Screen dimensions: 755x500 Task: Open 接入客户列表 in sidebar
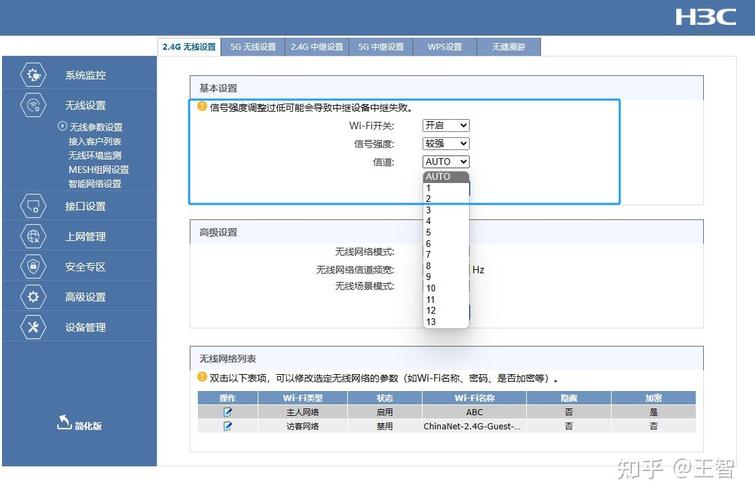[95, 141]
